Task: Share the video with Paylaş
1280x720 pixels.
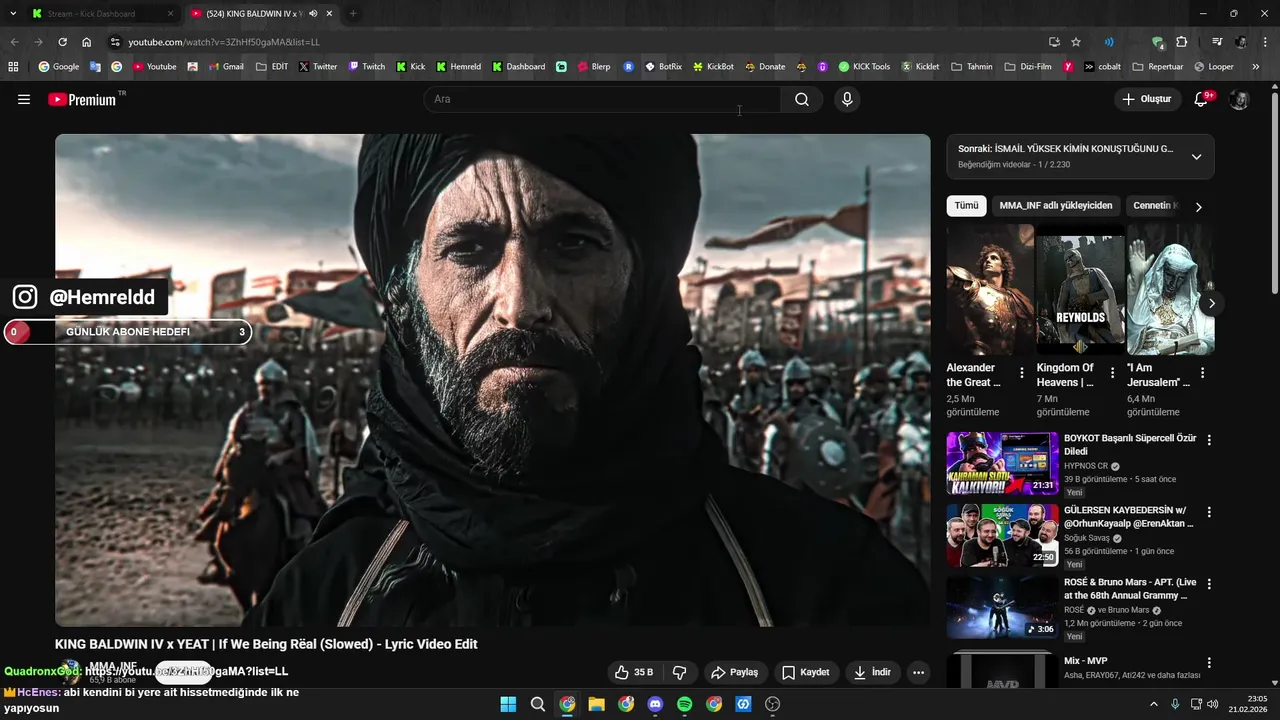Action: pyautogui.click(x=734, y=672)
